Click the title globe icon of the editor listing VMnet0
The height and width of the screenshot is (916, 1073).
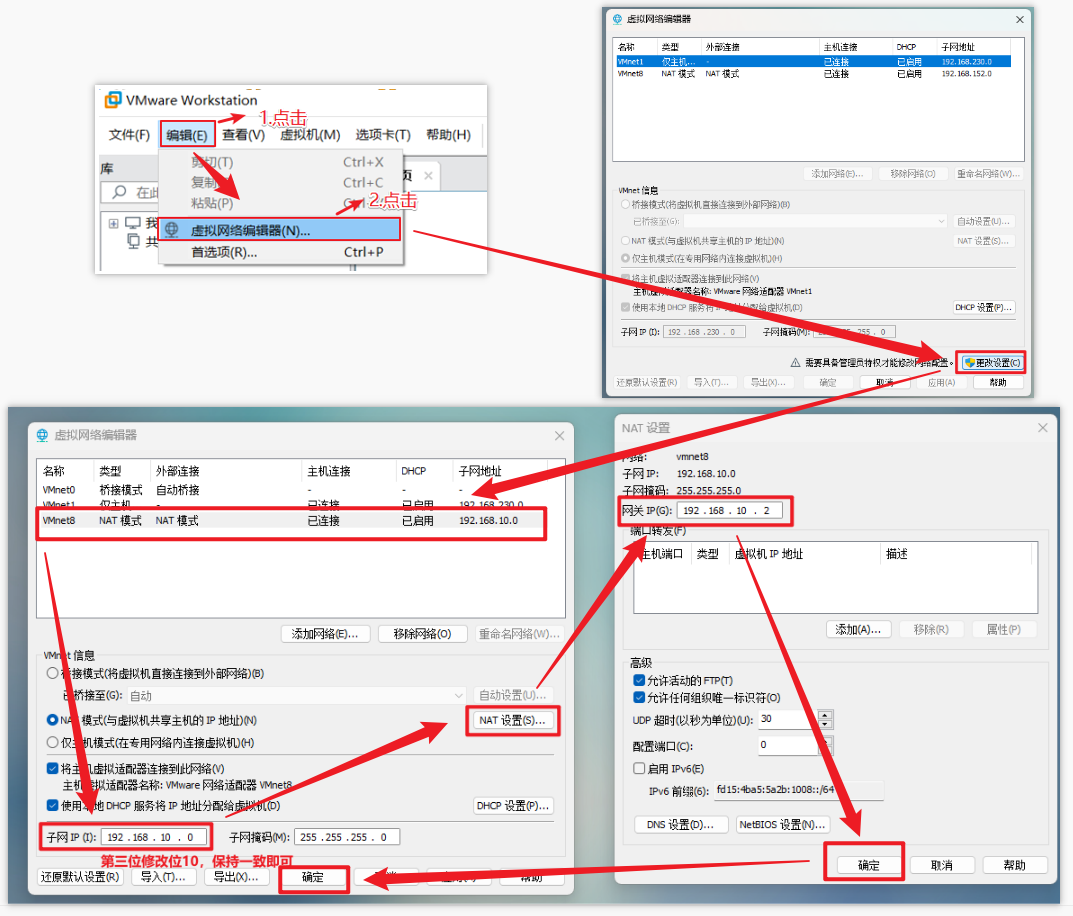(42, 435)
